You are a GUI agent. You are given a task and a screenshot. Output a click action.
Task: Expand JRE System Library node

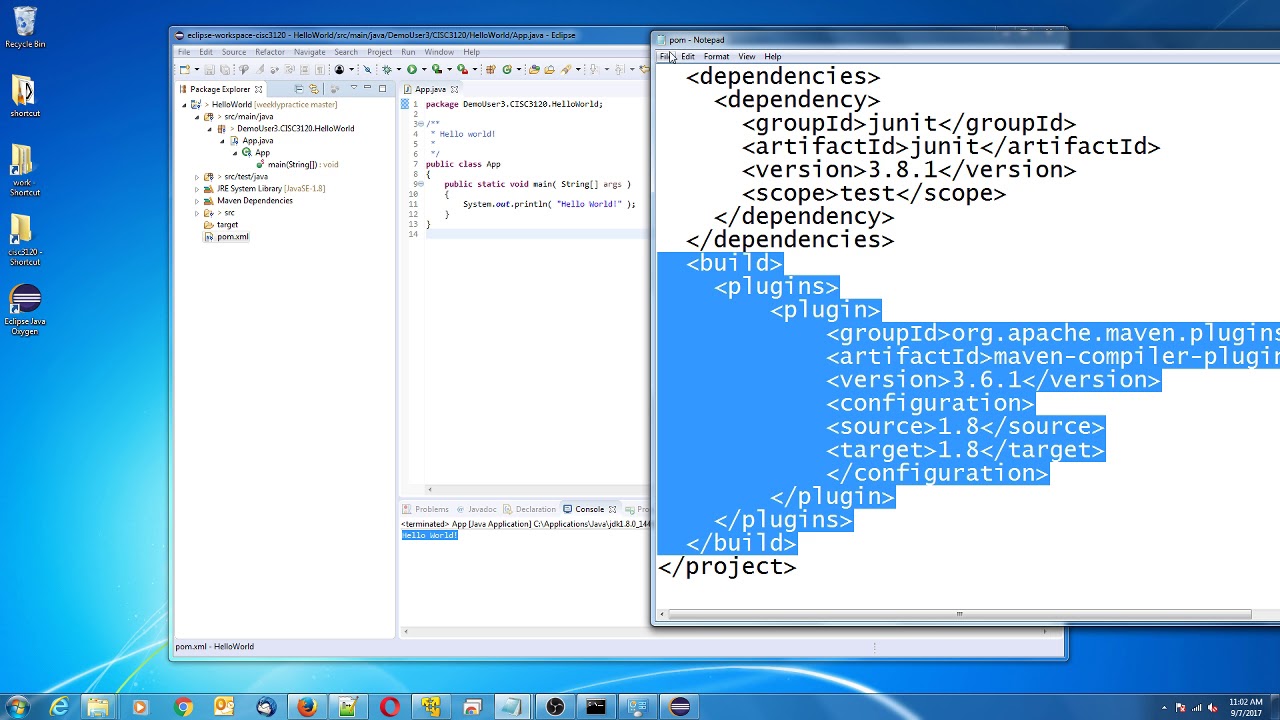tap(197, 188)
